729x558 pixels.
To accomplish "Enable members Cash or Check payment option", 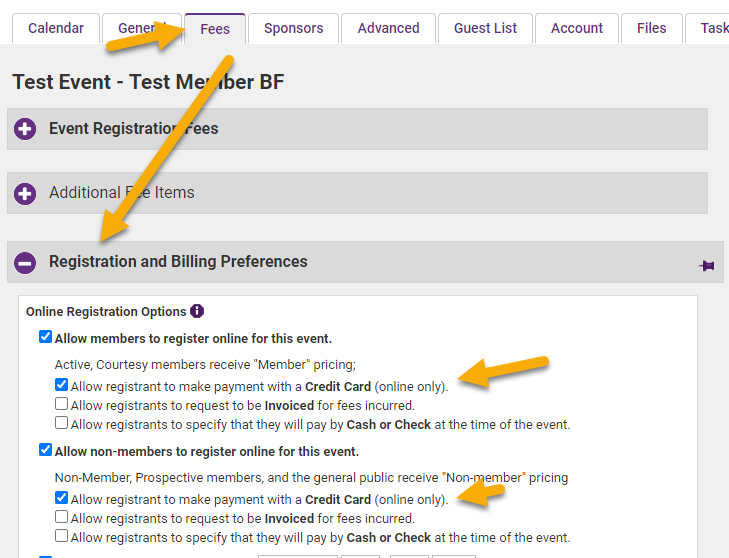I will coord(62,424).
